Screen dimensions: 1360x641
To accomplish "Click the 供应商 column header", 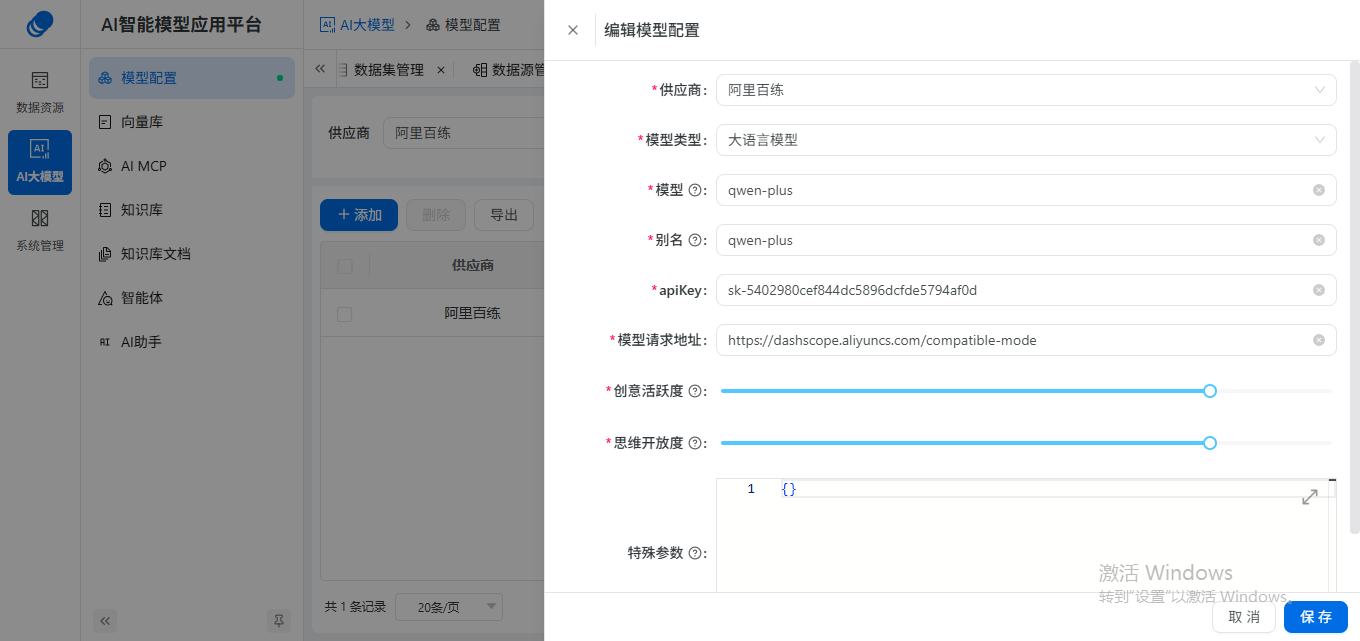I will click(473, 266).
